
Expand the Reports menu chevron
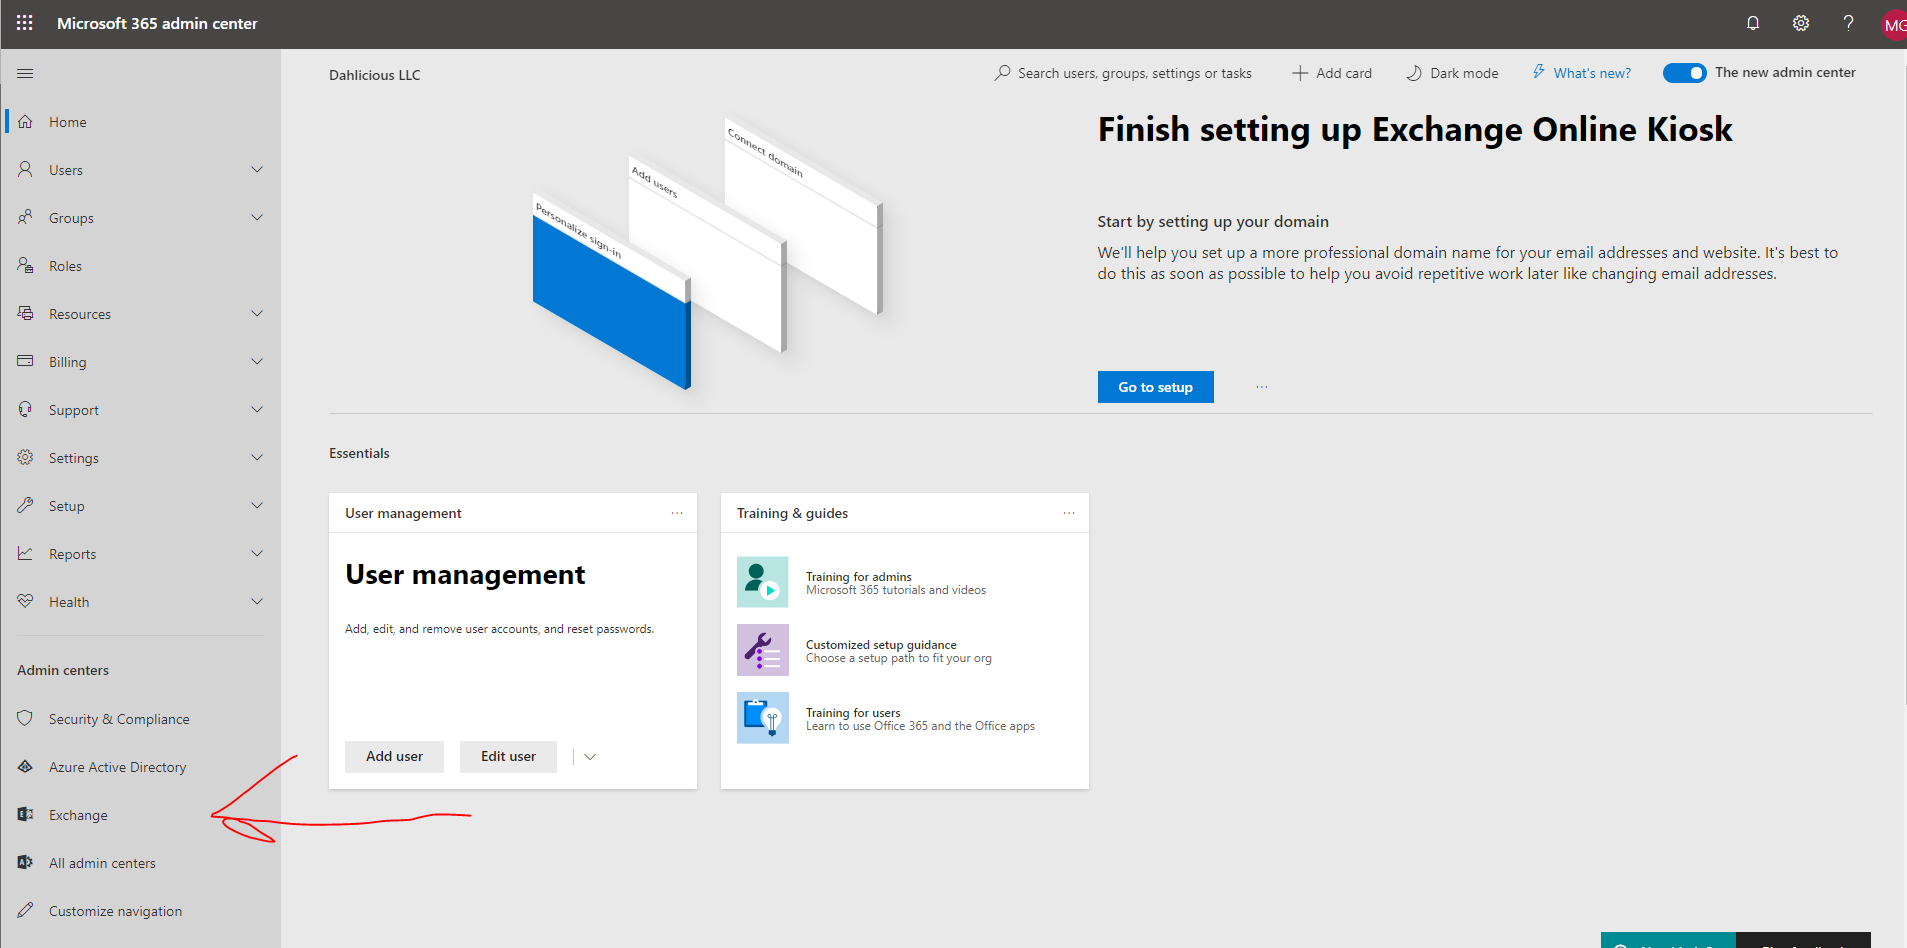[x=257, y=553]
